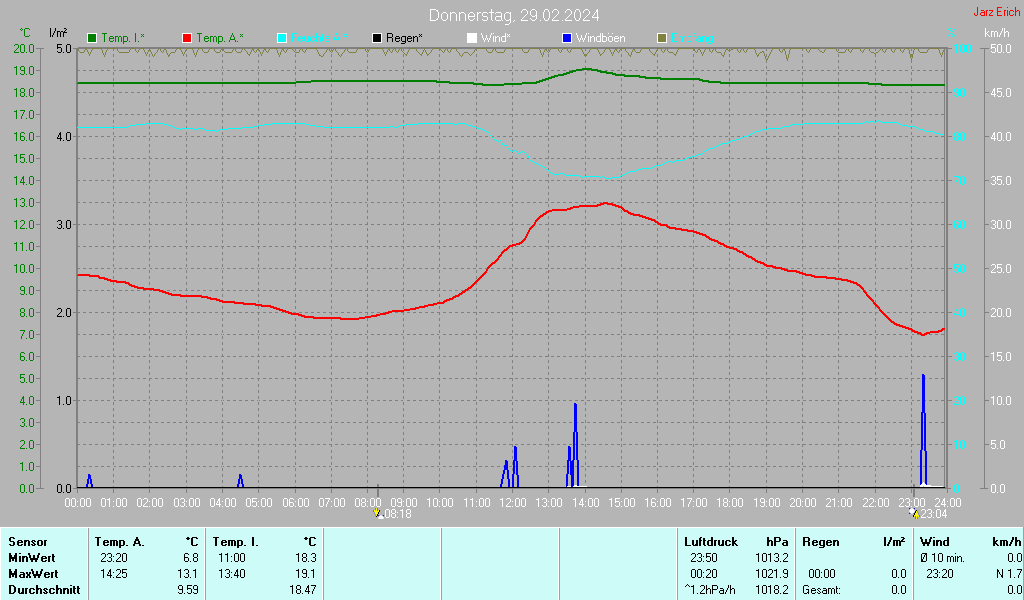
Task: Click the Temp. A.* legend label
Action: click(x=220, y=38)
